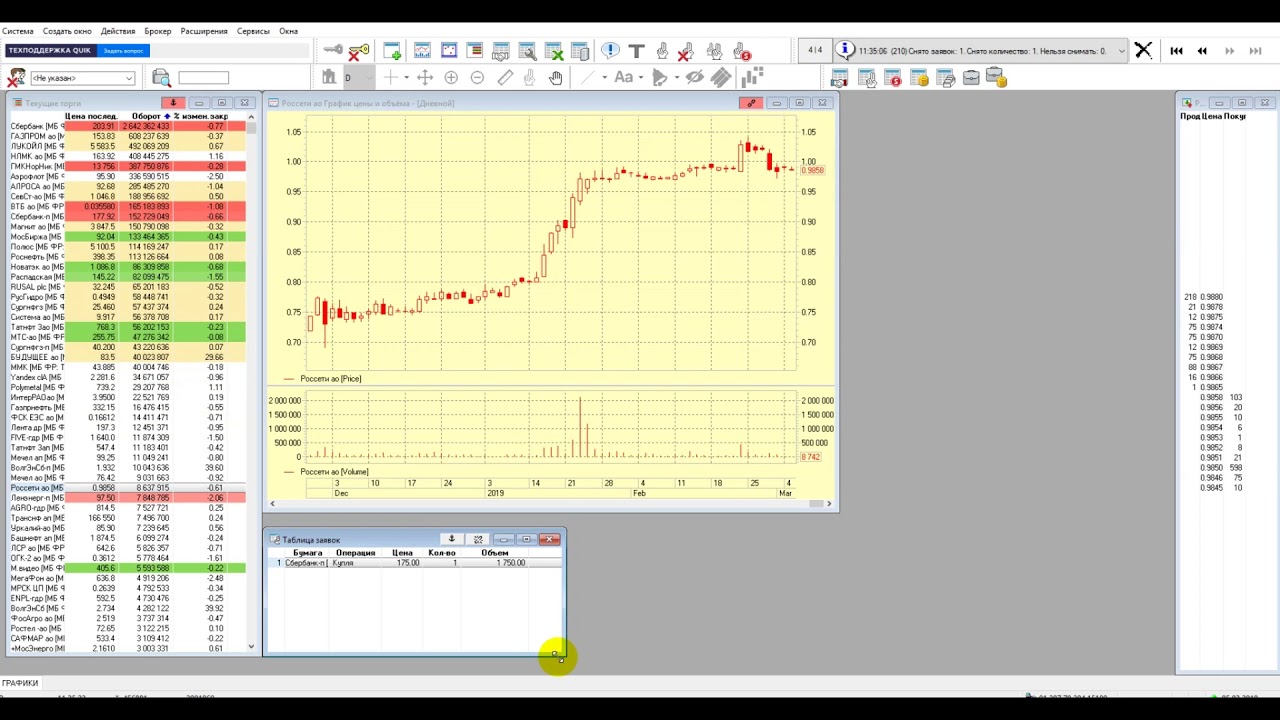Click the bar chart icon in drawing toolbar
The width and height of the screenshot is (1280, 720).
[x=753, y=77]
